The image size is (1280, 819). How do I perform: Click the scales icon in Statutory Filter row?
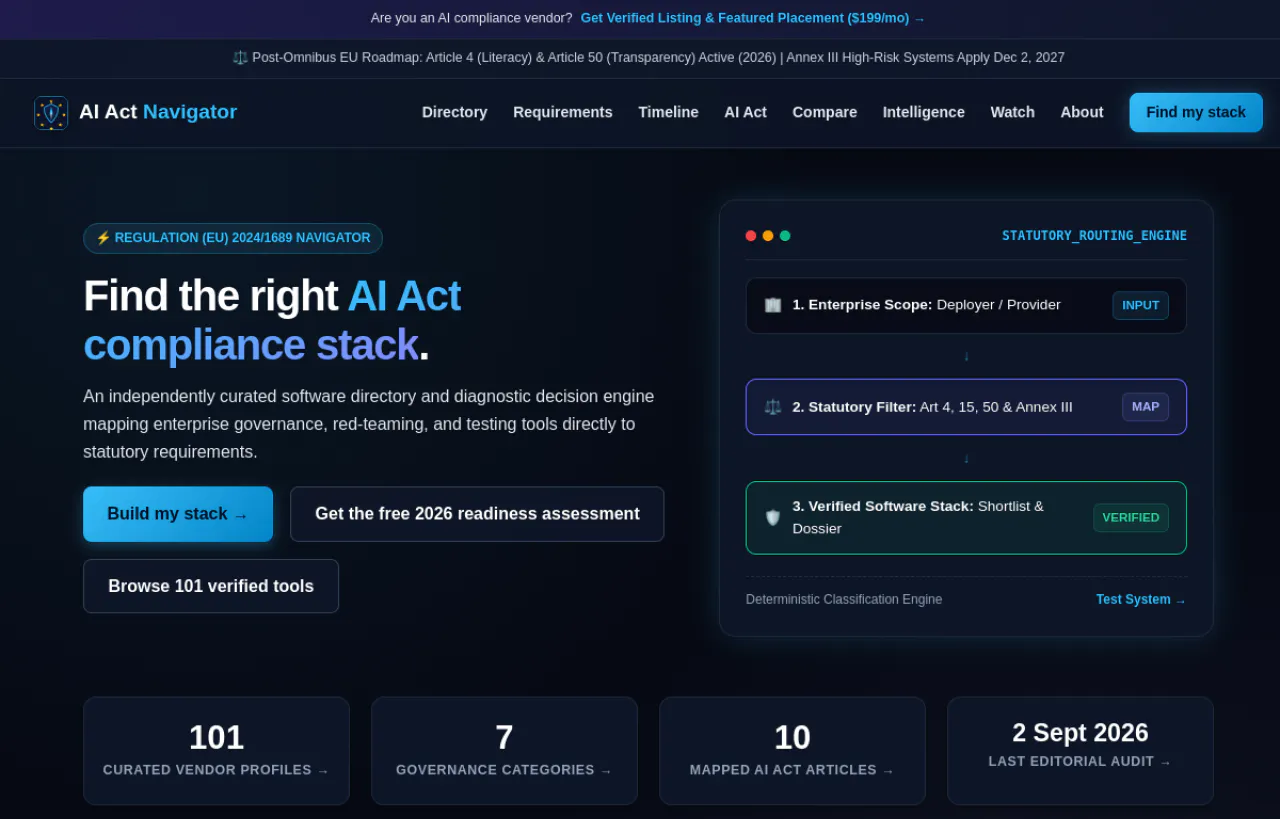pyautogui.click(x=773, y=407)
